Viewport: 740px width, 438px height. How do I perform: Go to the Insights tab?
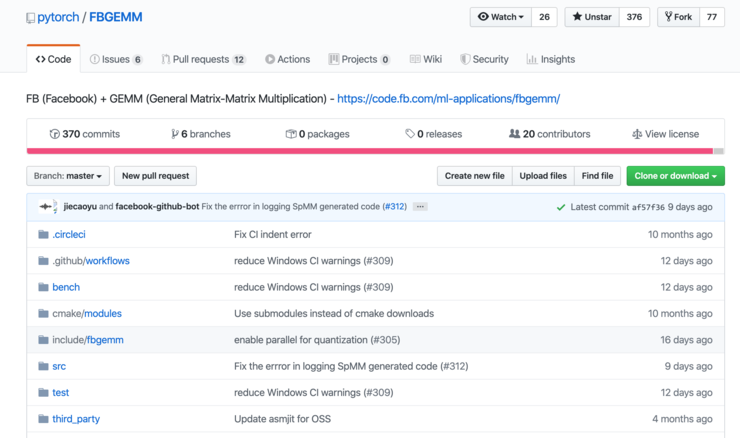click(x=550, y=59)
